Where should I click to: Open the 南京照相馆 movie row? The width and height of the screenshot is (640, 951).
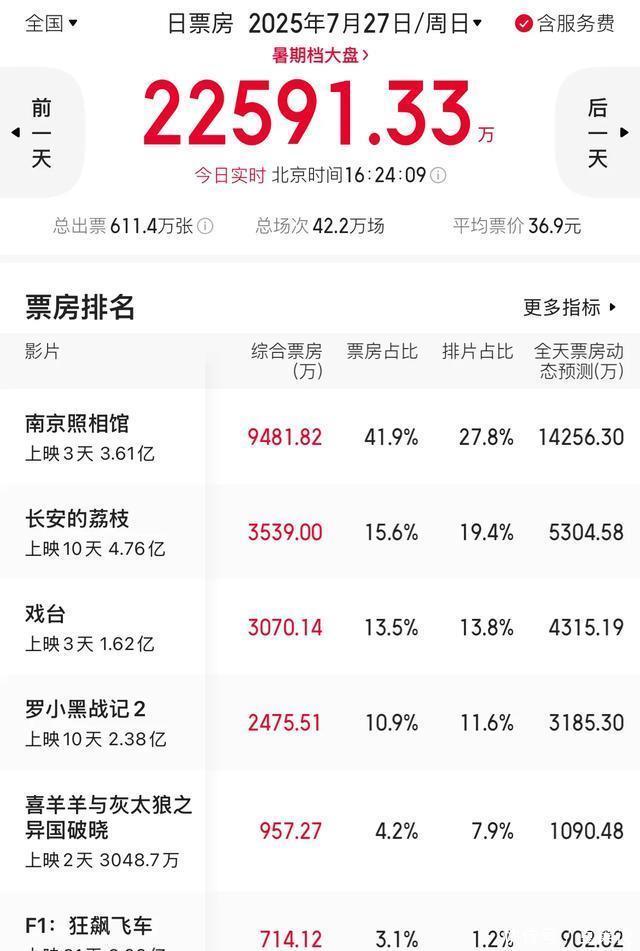point(320,437)
